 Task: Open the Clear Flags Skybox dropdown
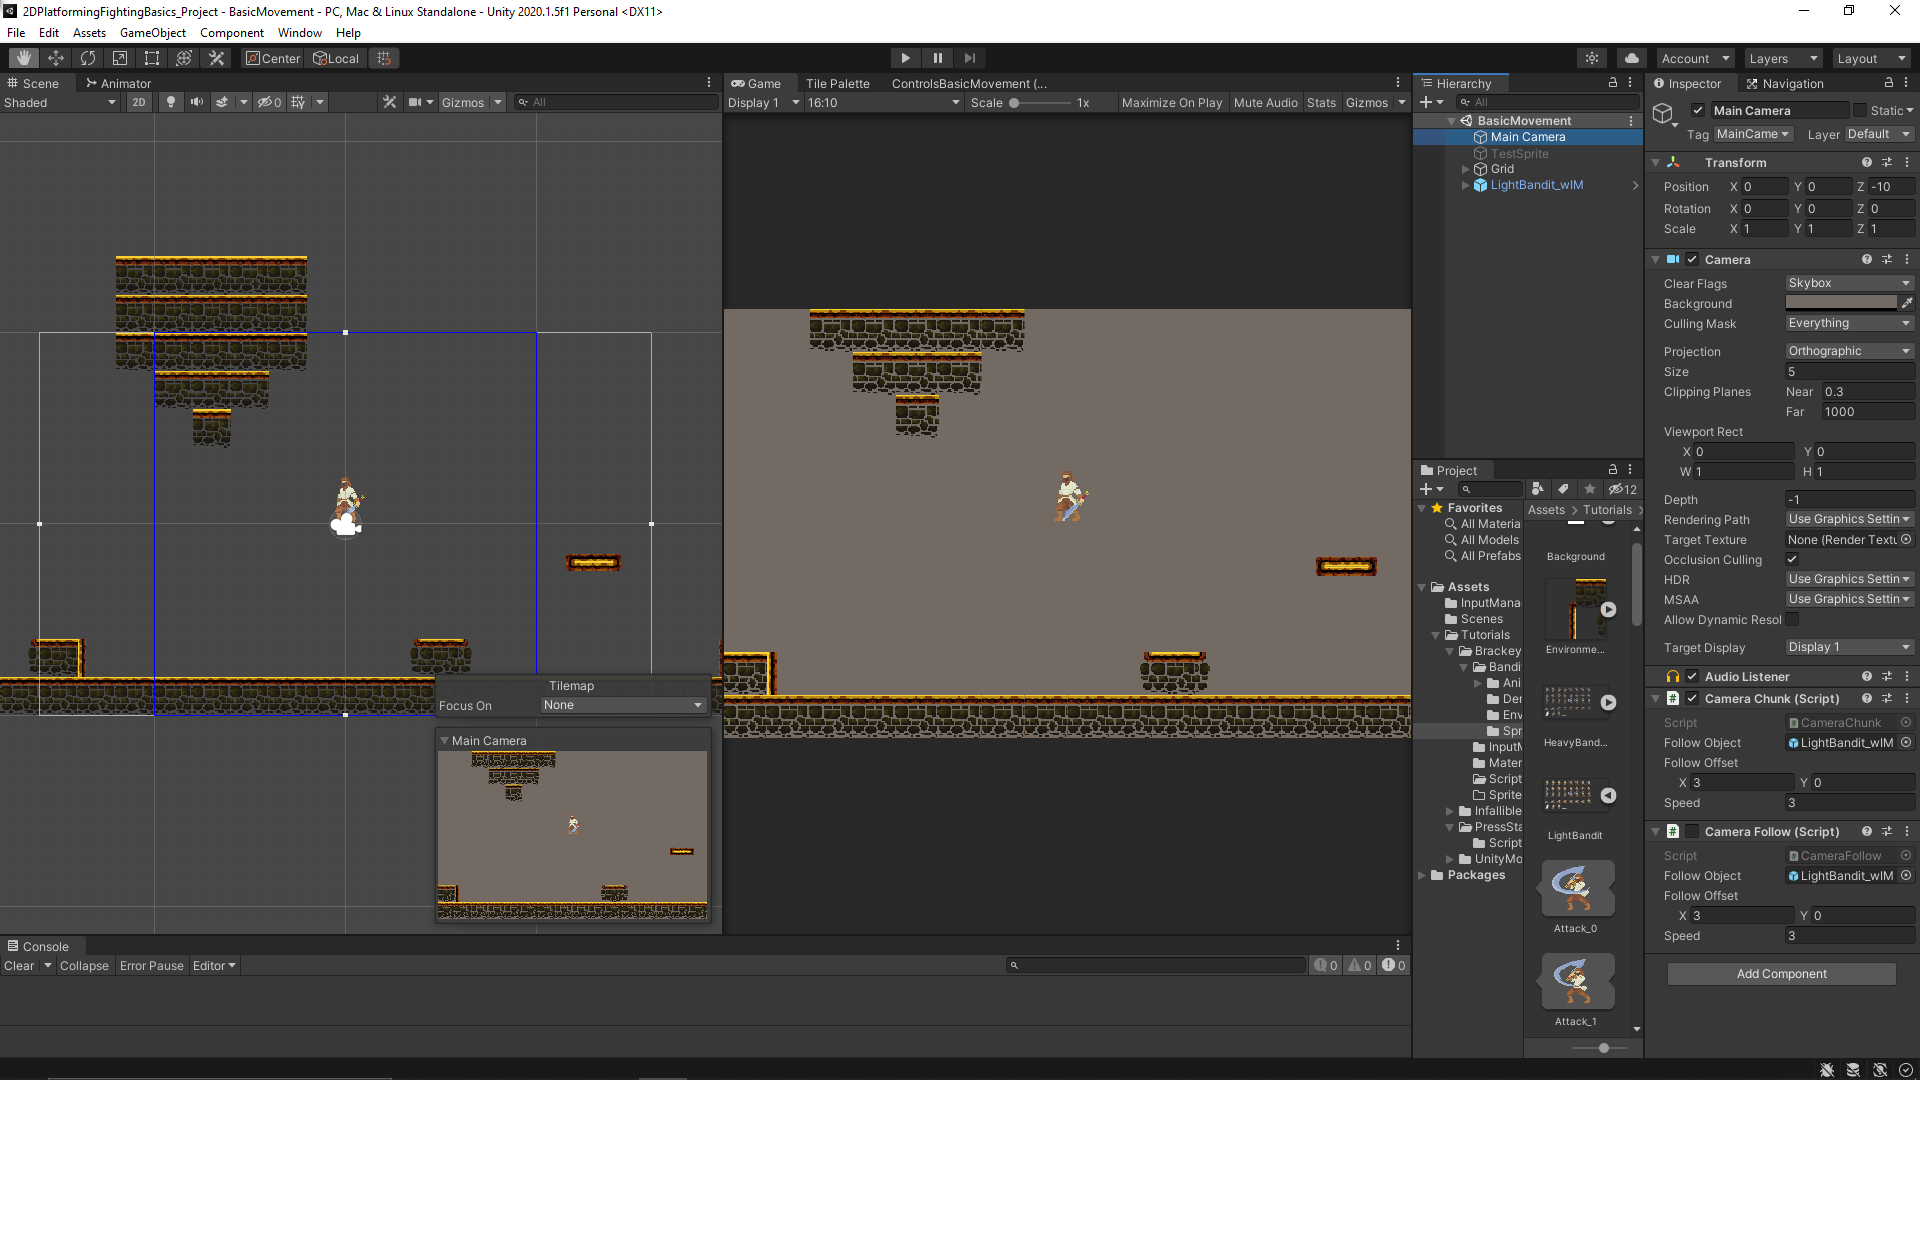tap(1849, 283)
